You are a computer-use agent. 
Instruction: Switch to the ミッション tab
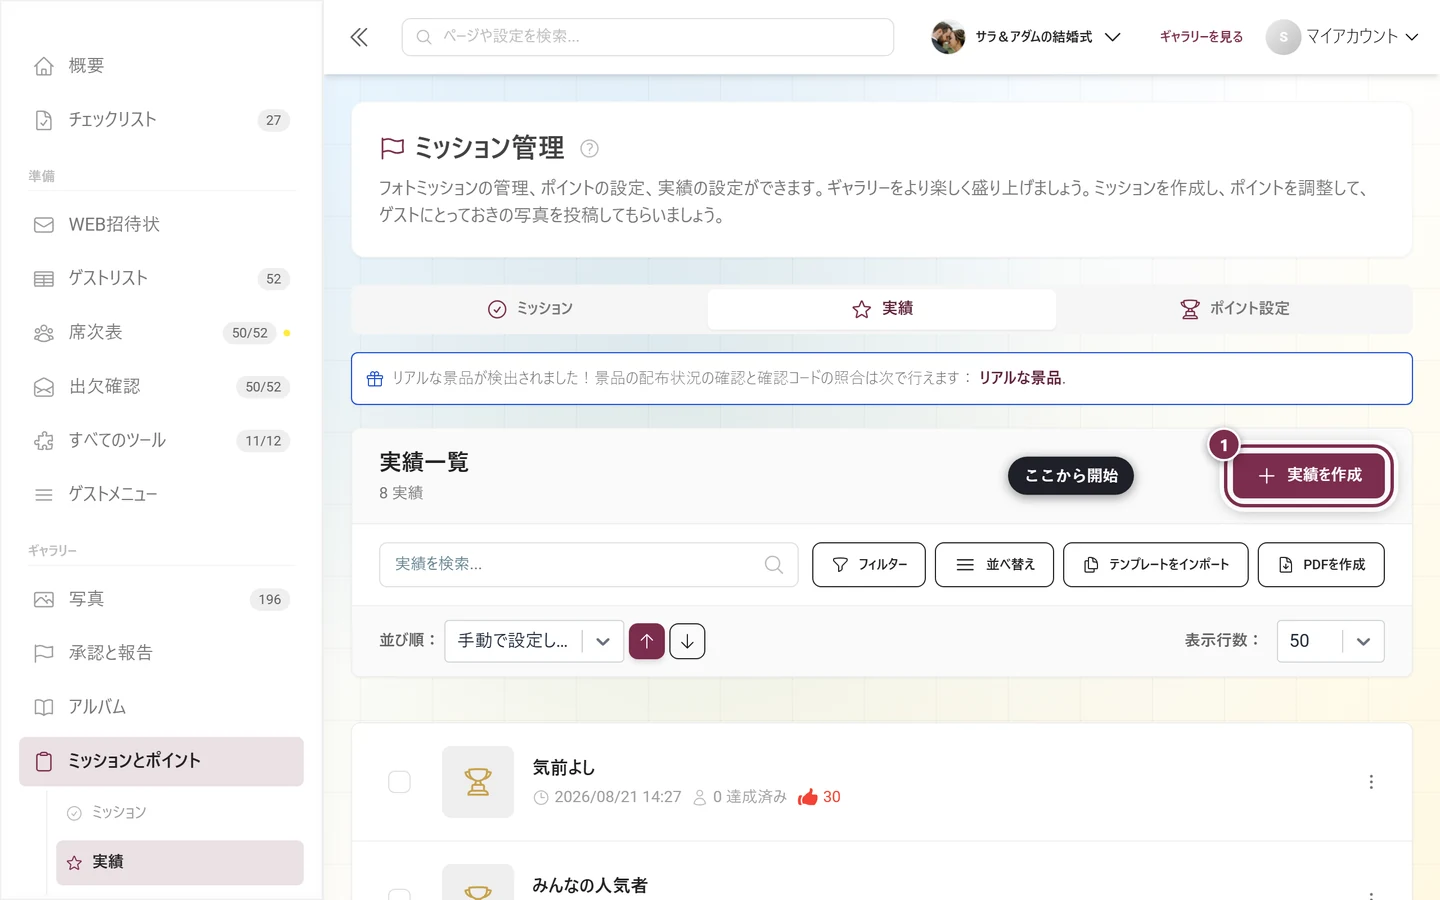pos(530,309)
